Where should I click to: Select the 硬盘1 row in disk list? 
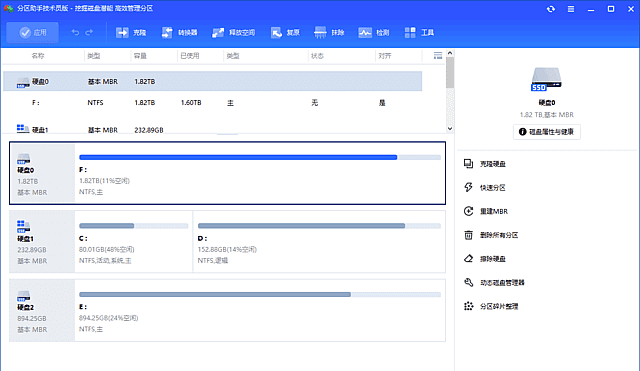coord(212,130)
